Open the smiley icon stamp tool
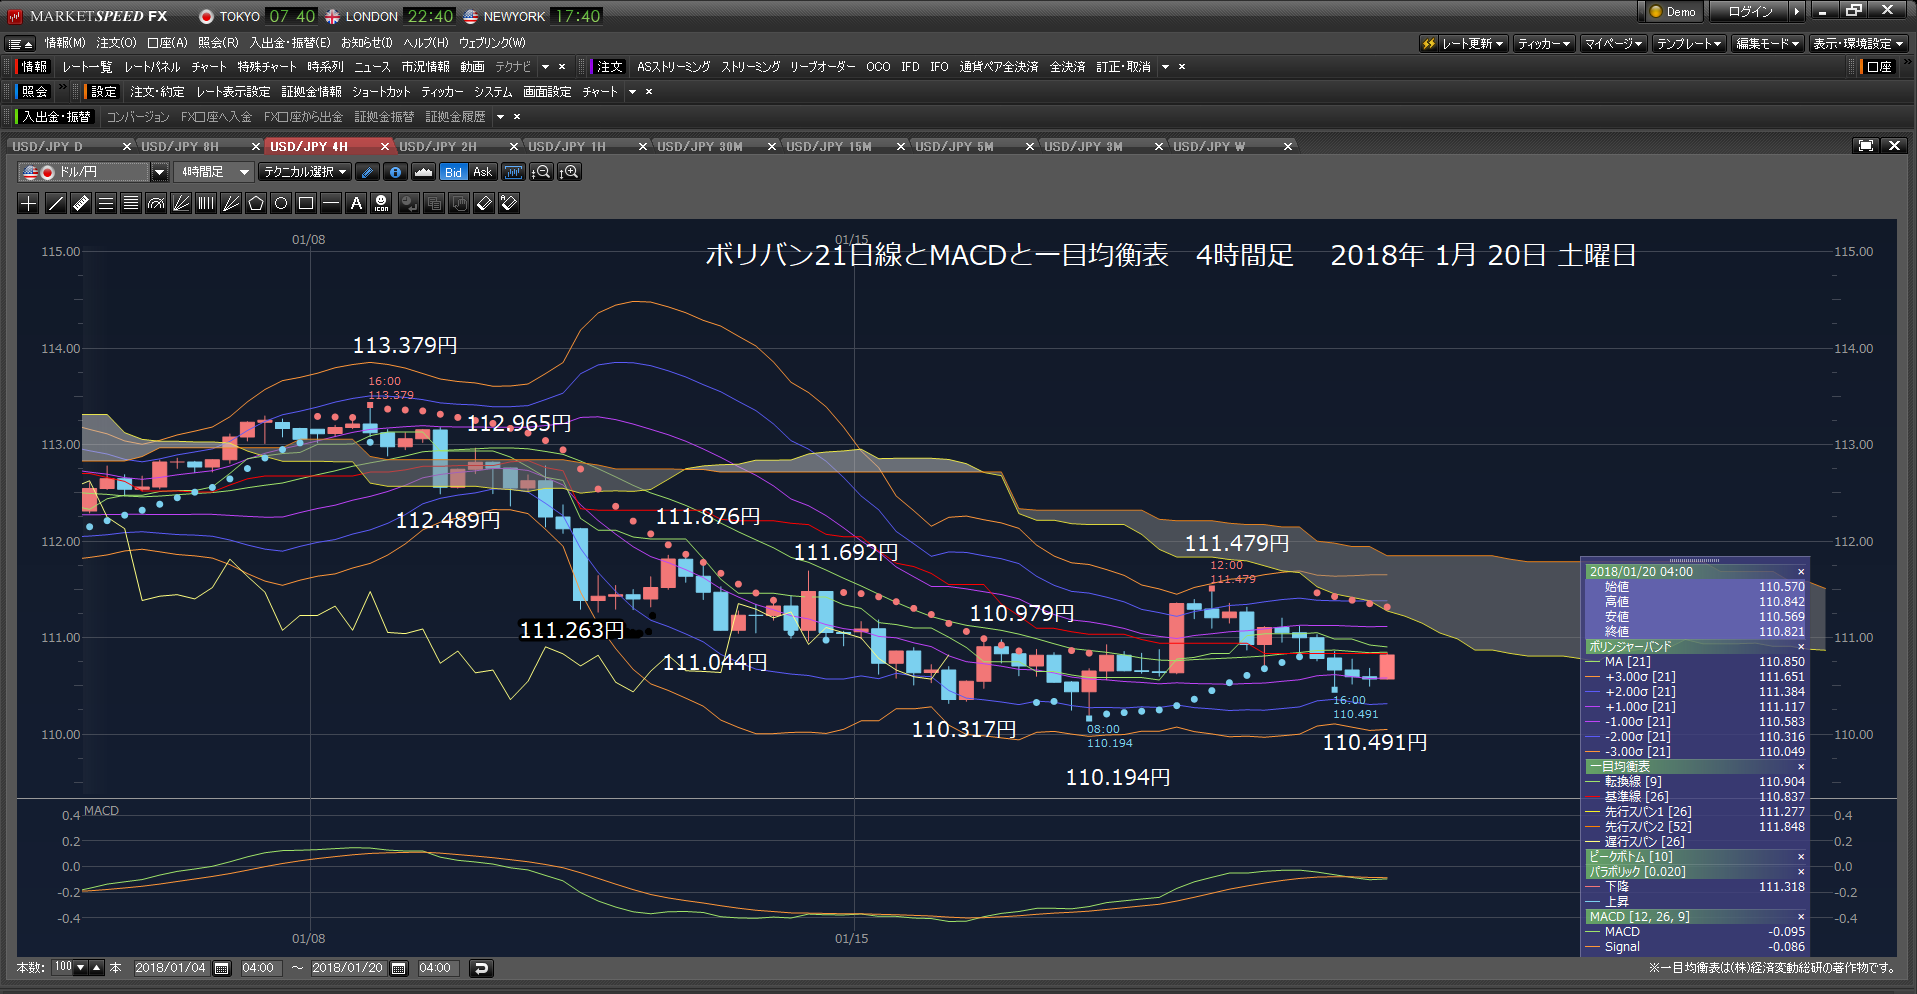 pyautogui.click(x=381, y=204)
